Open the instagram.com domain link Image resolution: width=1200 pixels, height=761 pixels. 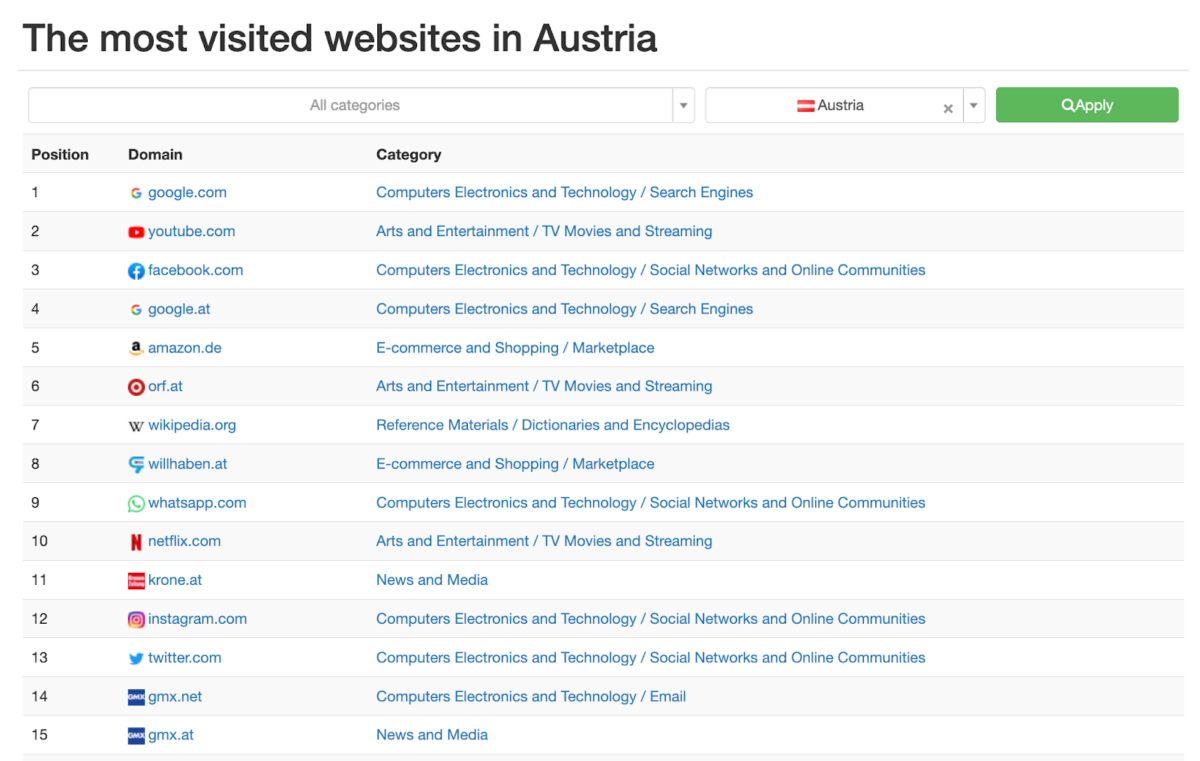(197, 619)
